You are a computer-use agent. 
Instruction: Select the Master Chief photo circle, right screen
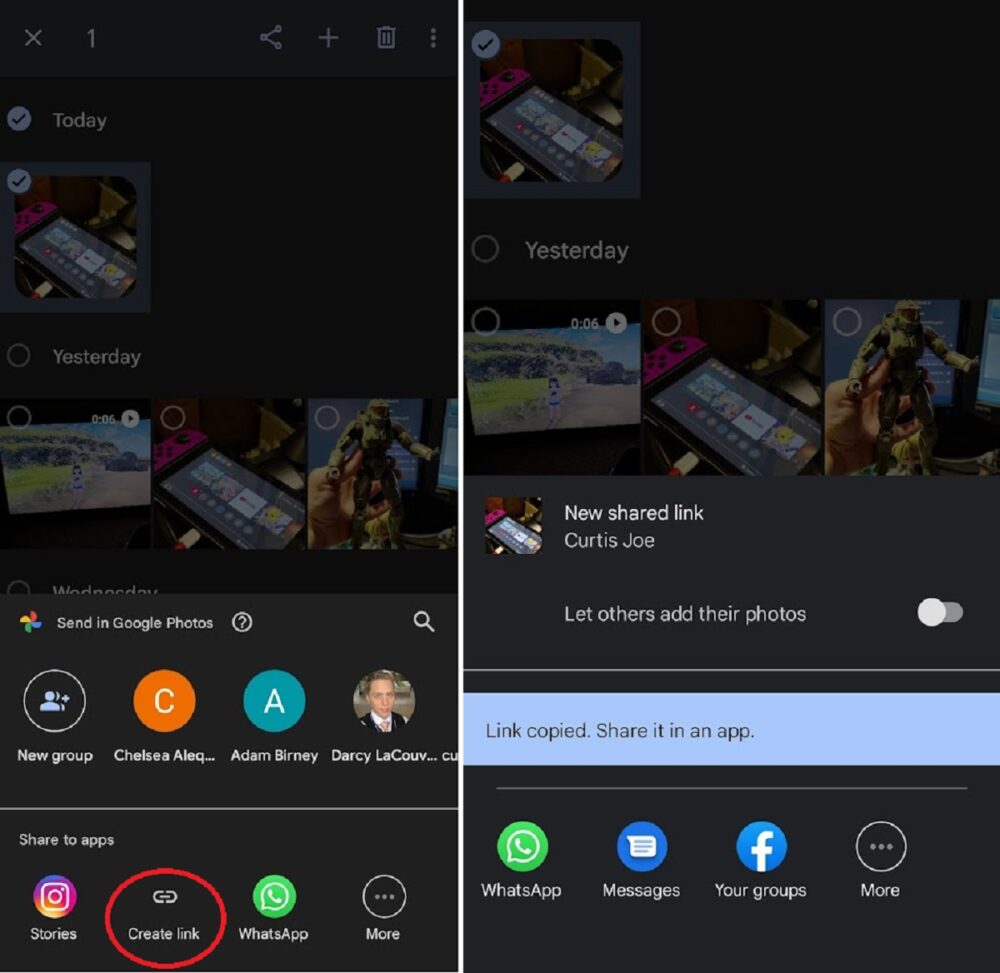coord(848,321)
